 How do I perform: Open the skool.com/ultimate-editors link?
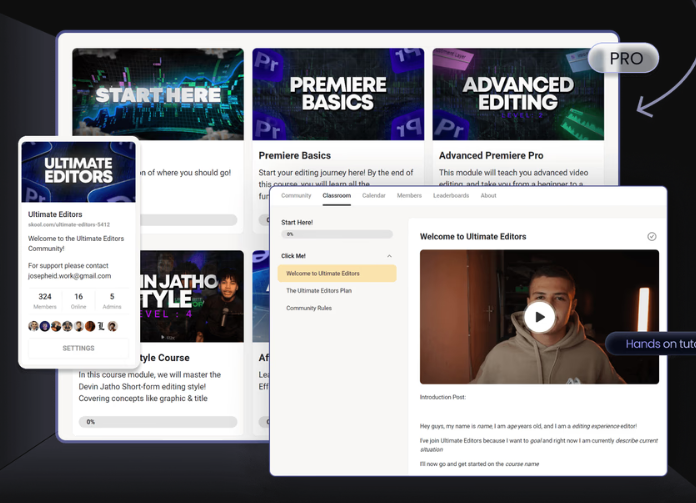(x=69, y=225)
